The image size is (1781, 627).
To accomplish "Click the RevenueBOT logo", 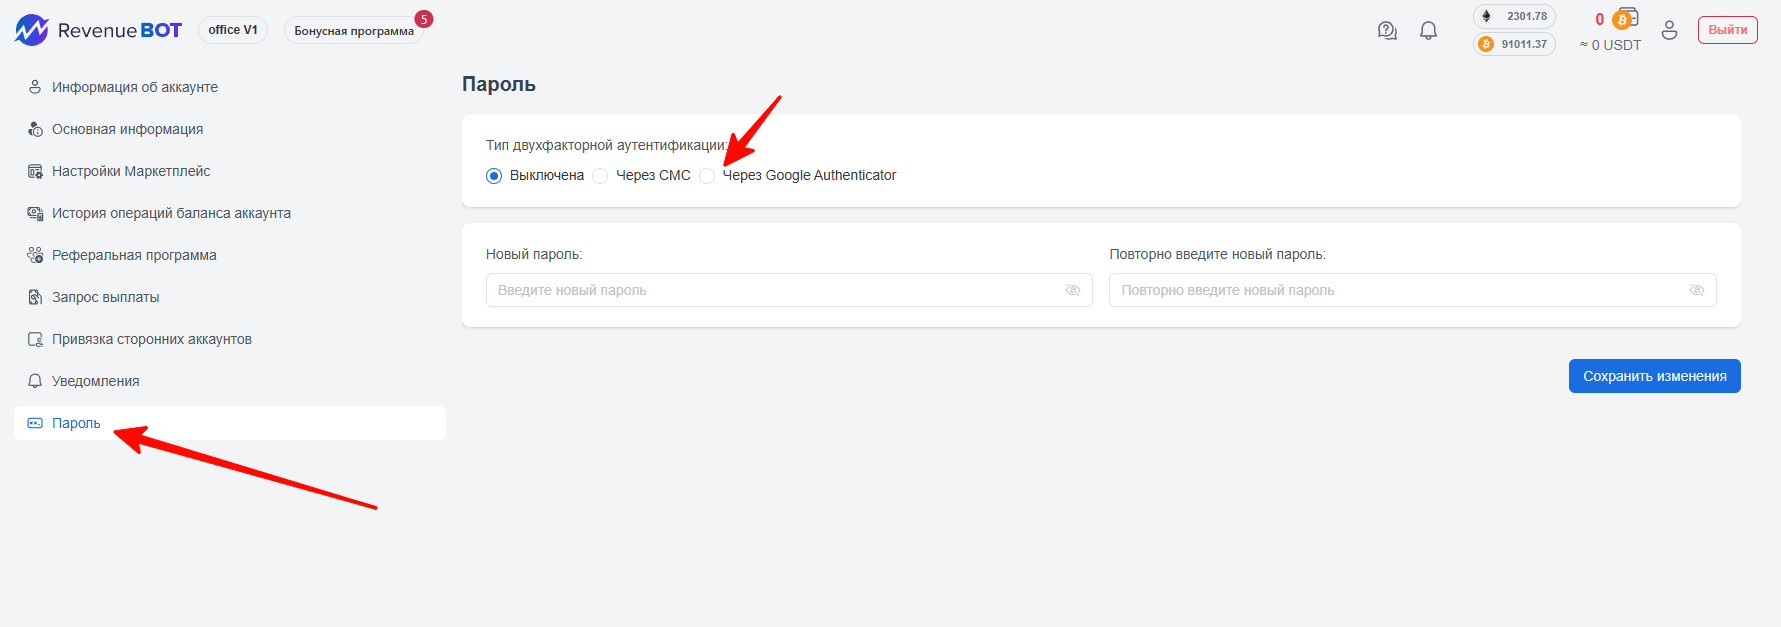I will point(98,30).
